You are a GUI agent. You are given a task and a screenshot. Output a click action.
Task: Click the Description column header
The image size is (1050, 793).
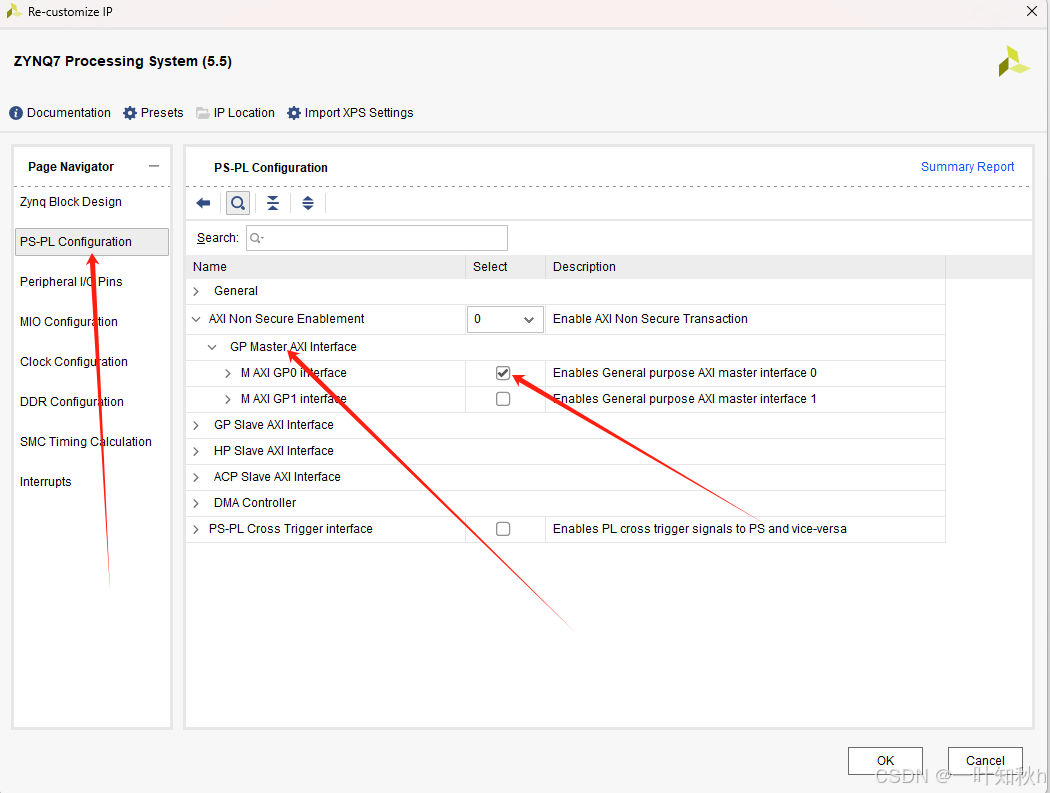[x=745, y=267]
